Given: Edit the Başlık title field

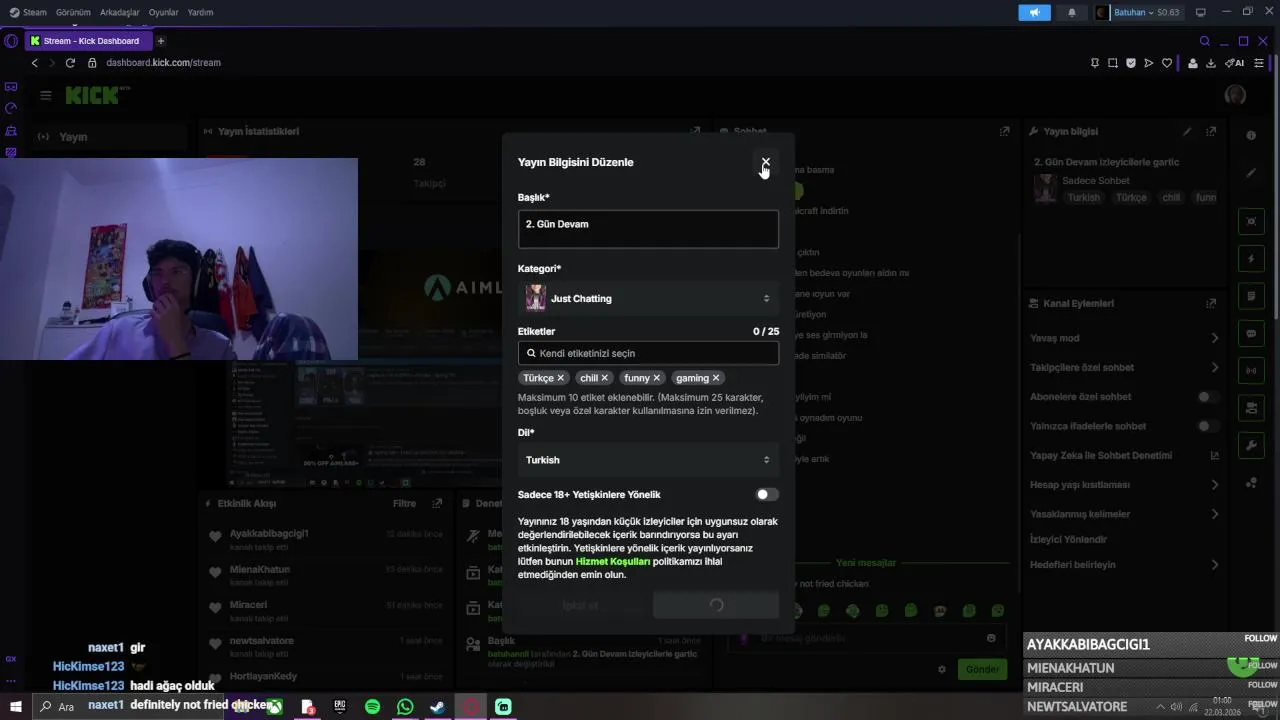Looking at the screenshot, I should [648, 229].
